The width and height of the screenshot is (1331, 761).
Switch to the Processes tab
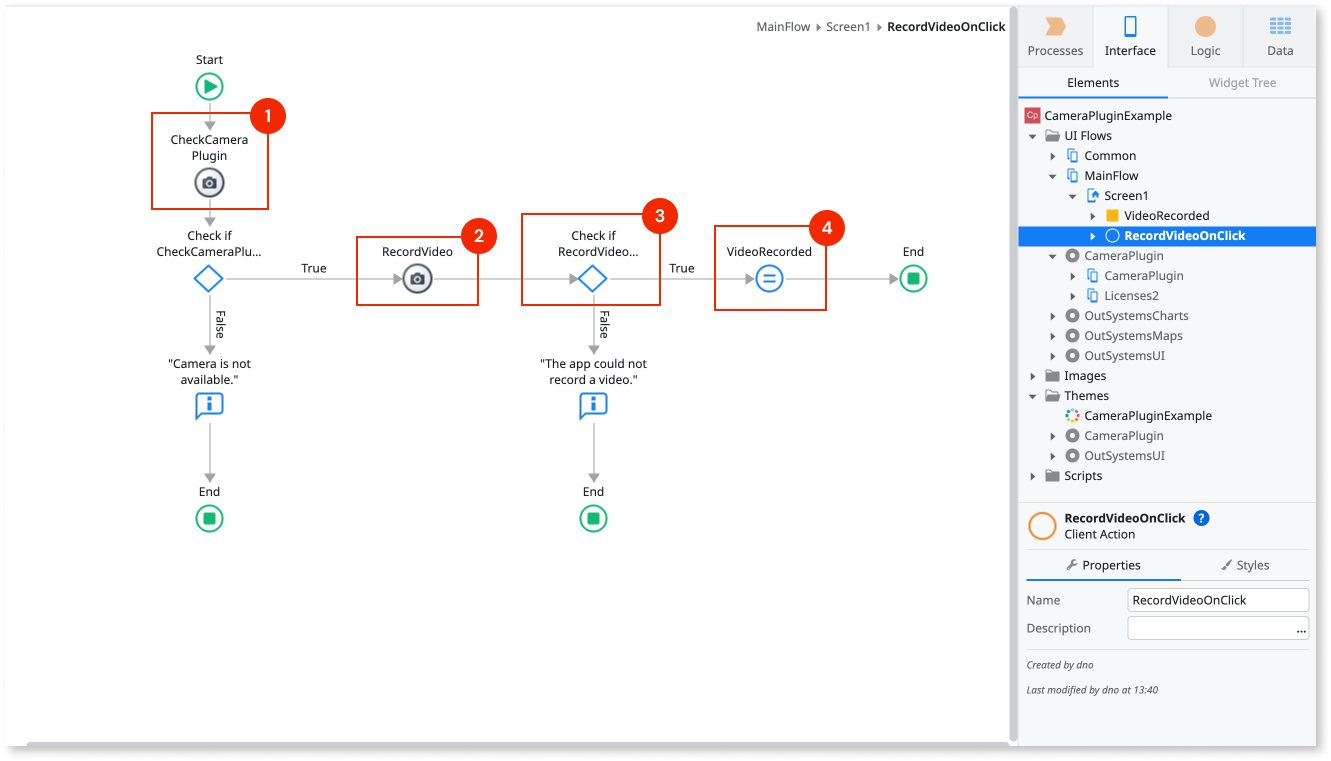1055,37
